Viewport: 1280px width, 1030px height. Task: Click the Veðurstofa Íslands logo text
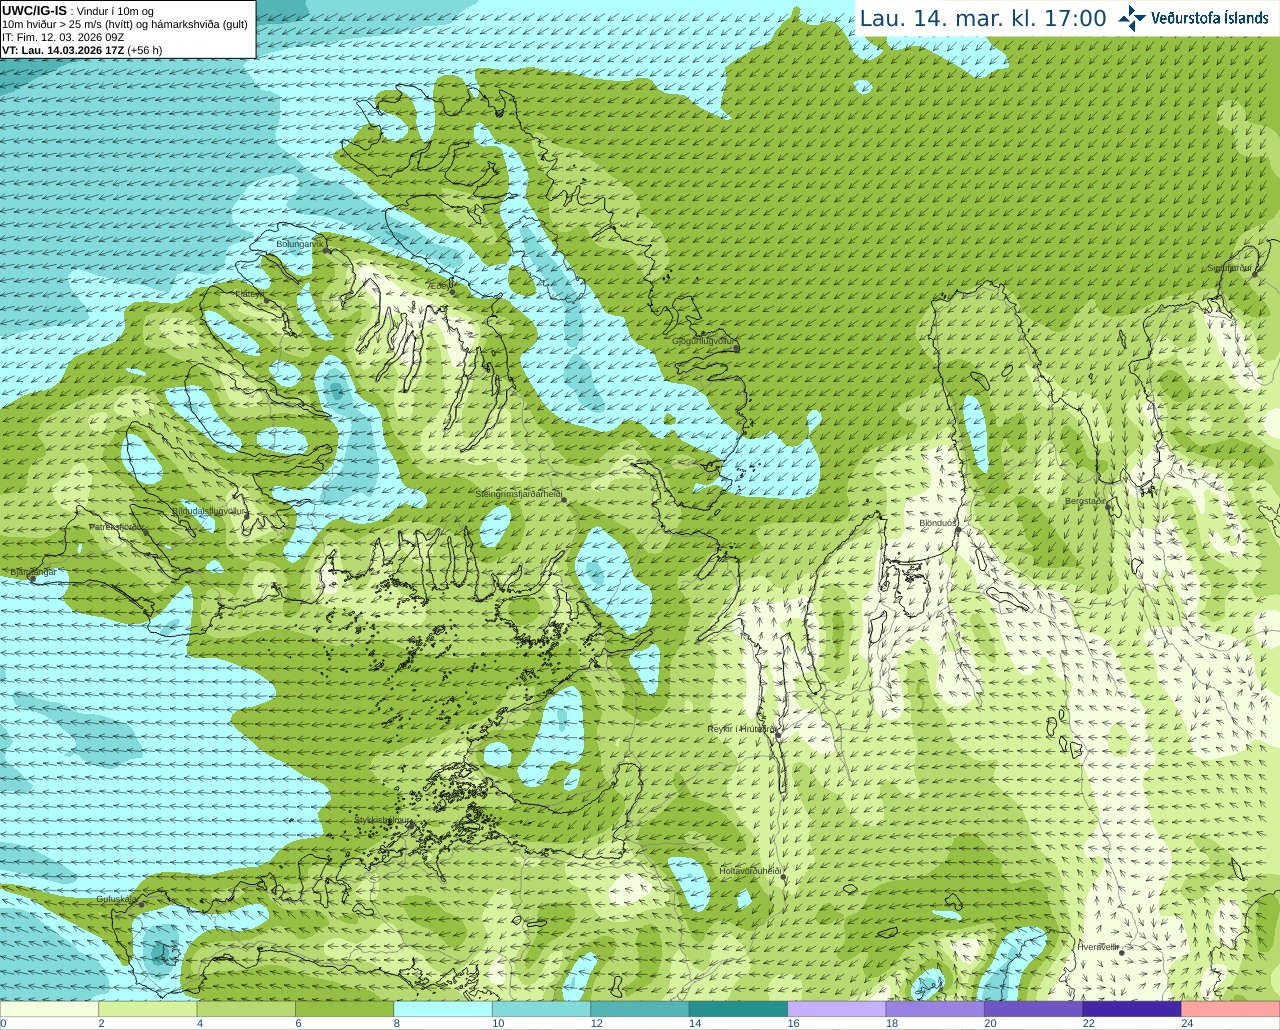[1210, 18]
